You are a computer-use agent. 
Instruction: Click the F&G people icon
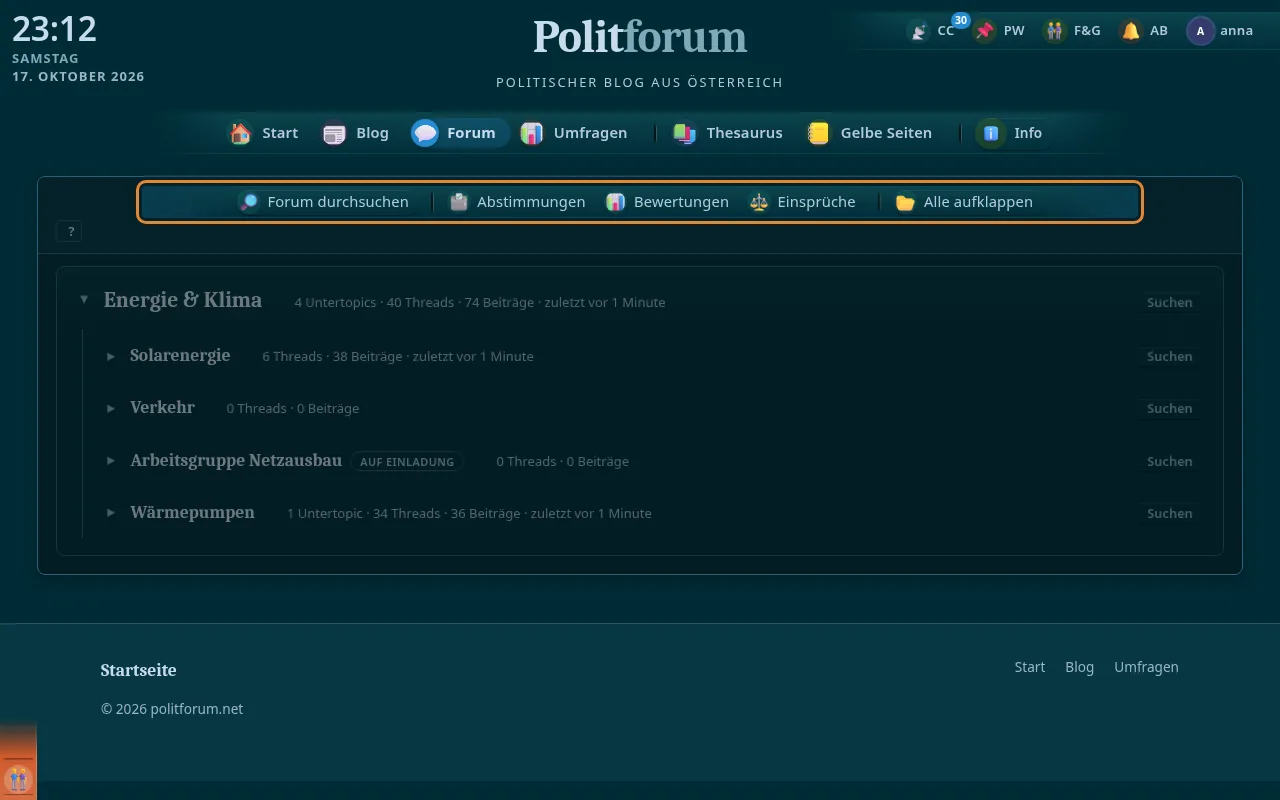pyautogui.click(x=1055, y=31)
